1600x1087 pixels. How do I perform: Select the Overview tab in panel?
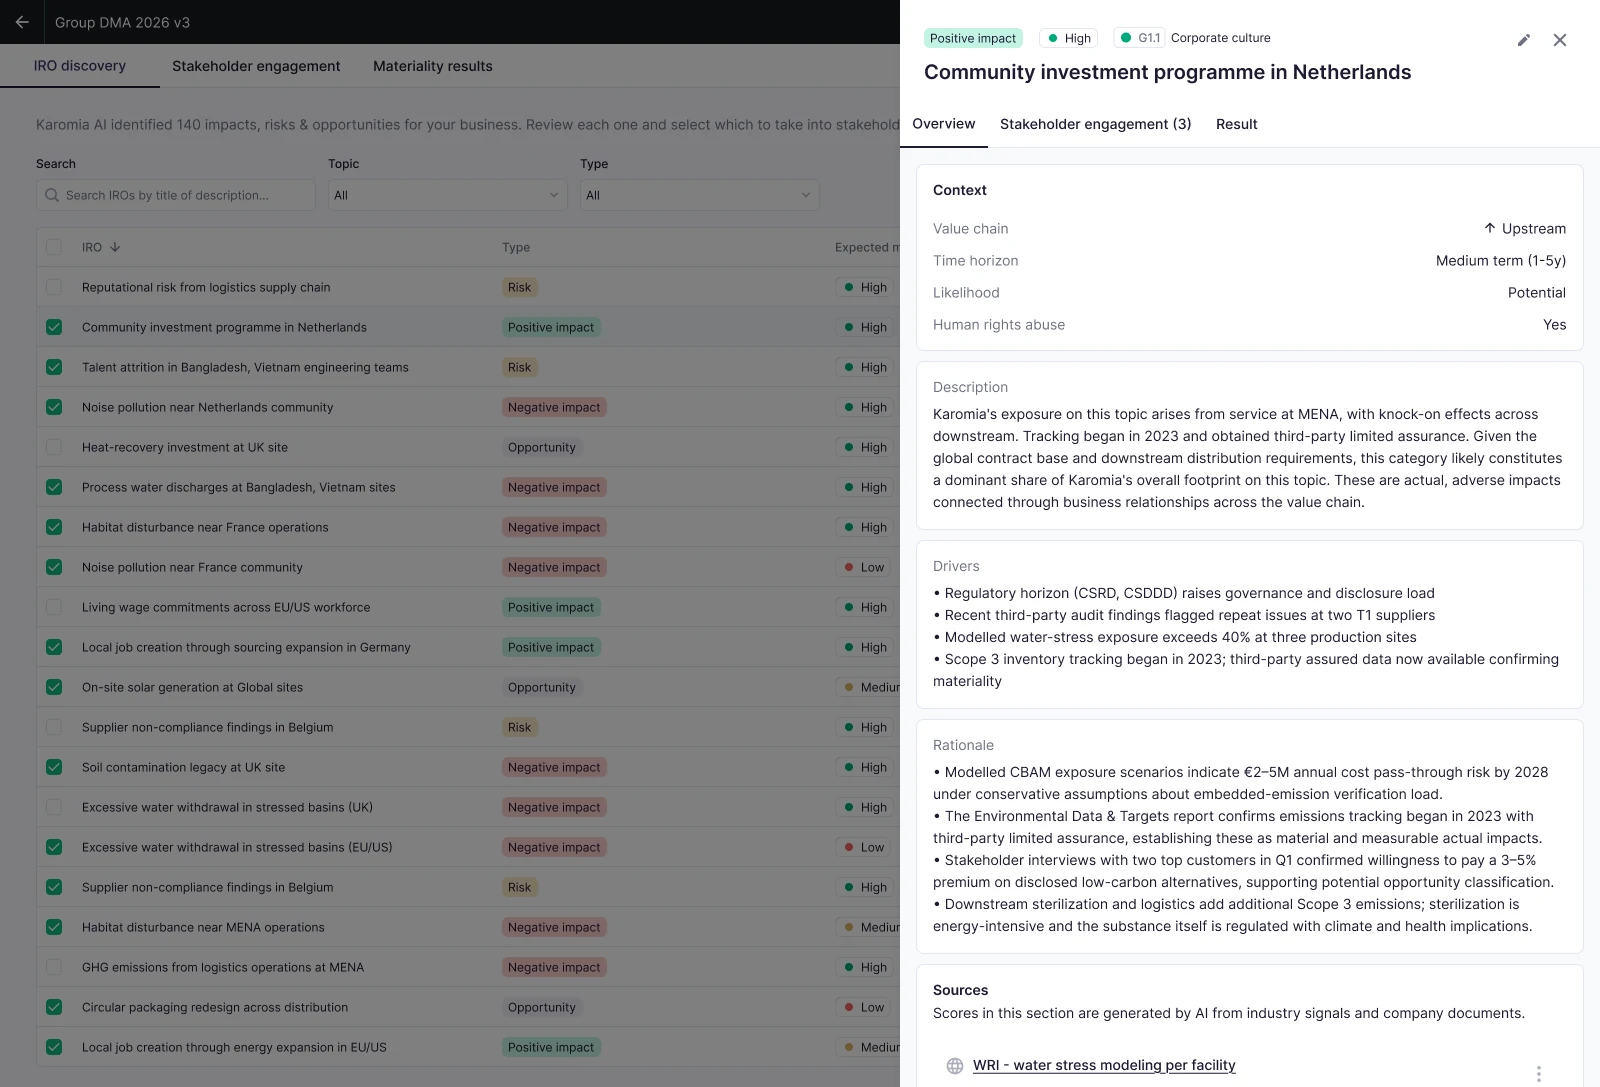click(x=944, y=124)
